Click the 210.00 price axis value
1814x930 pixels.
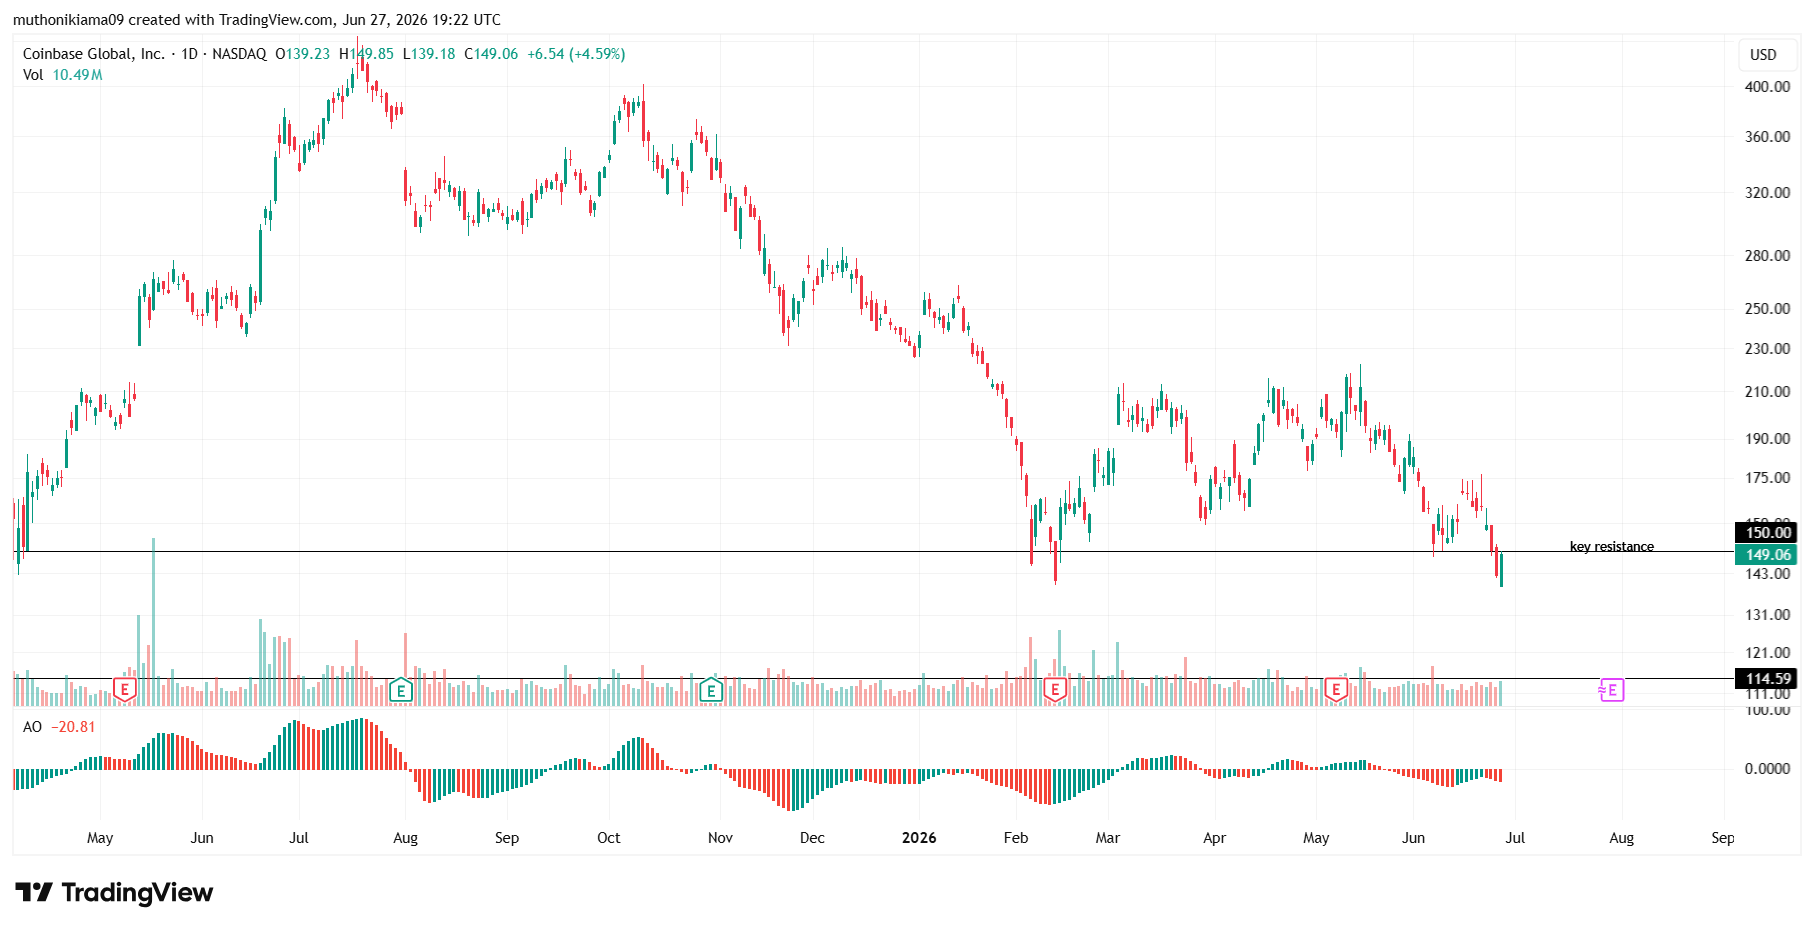pos(1767,392)
